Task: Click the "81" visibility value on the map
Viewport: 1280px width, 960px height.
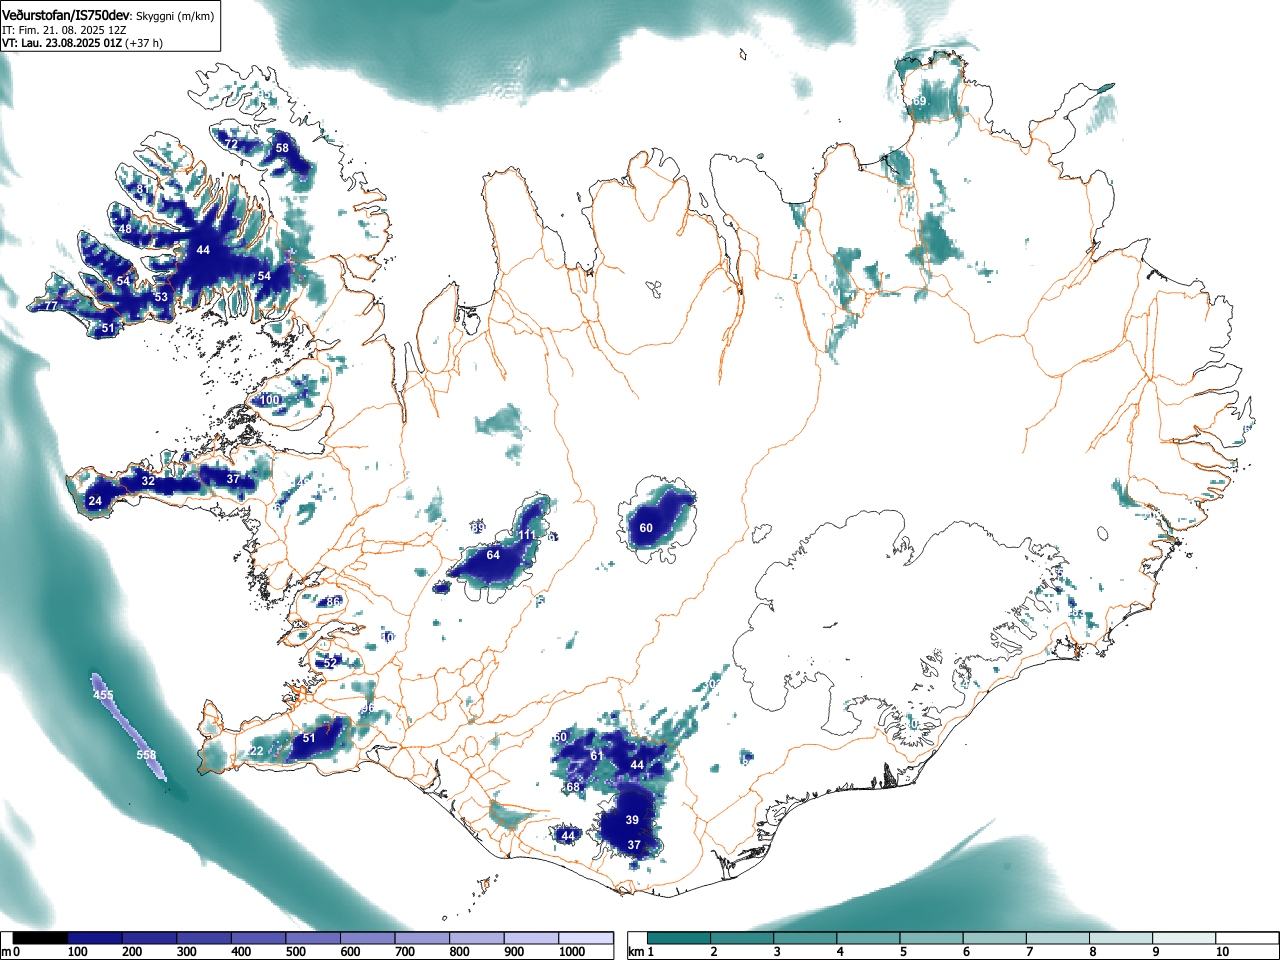Action: click(x=143, y=189)
